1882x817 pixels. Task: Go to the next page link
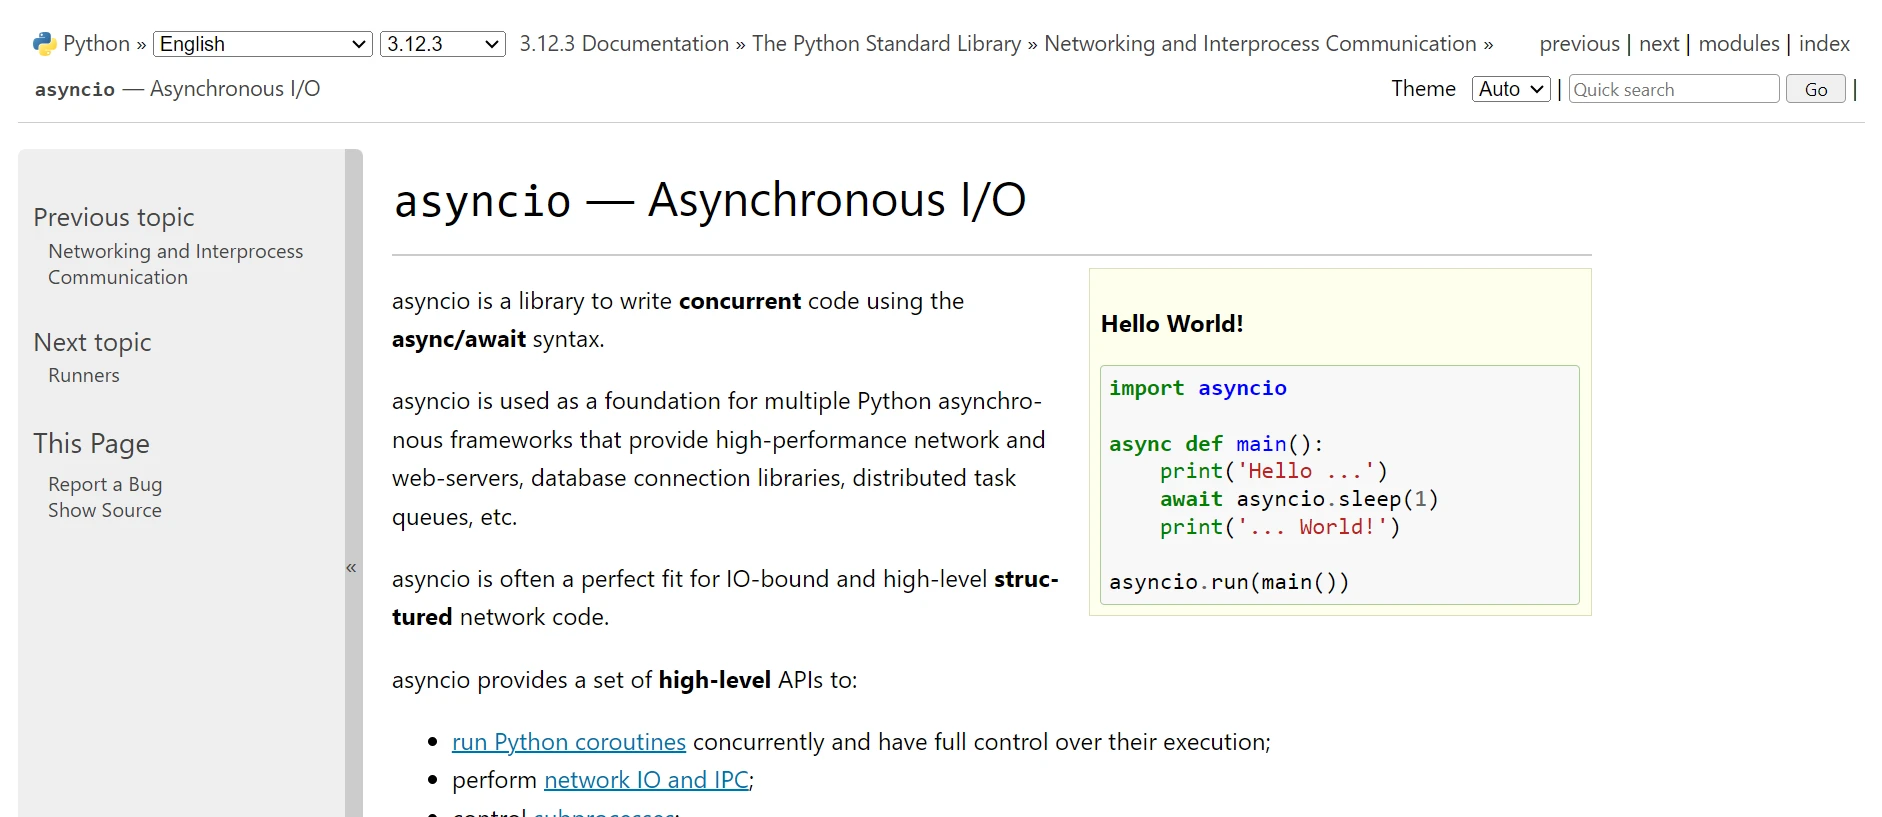[1659, 44]
